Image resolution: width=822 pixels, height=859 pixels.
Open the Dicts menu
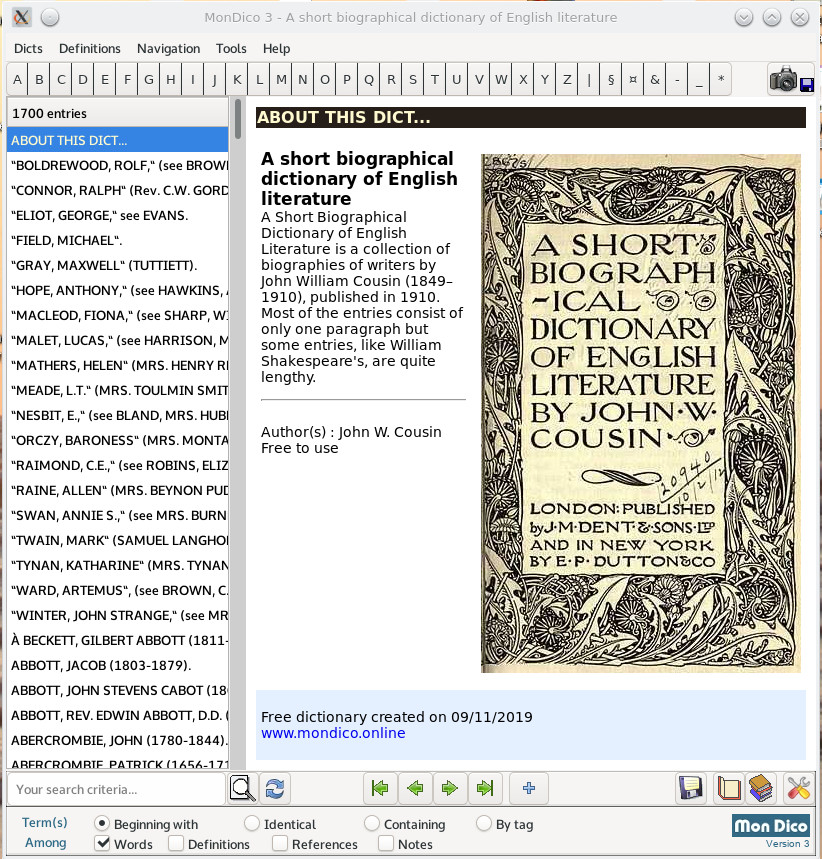pyautogui.click(x=28, y=49)
